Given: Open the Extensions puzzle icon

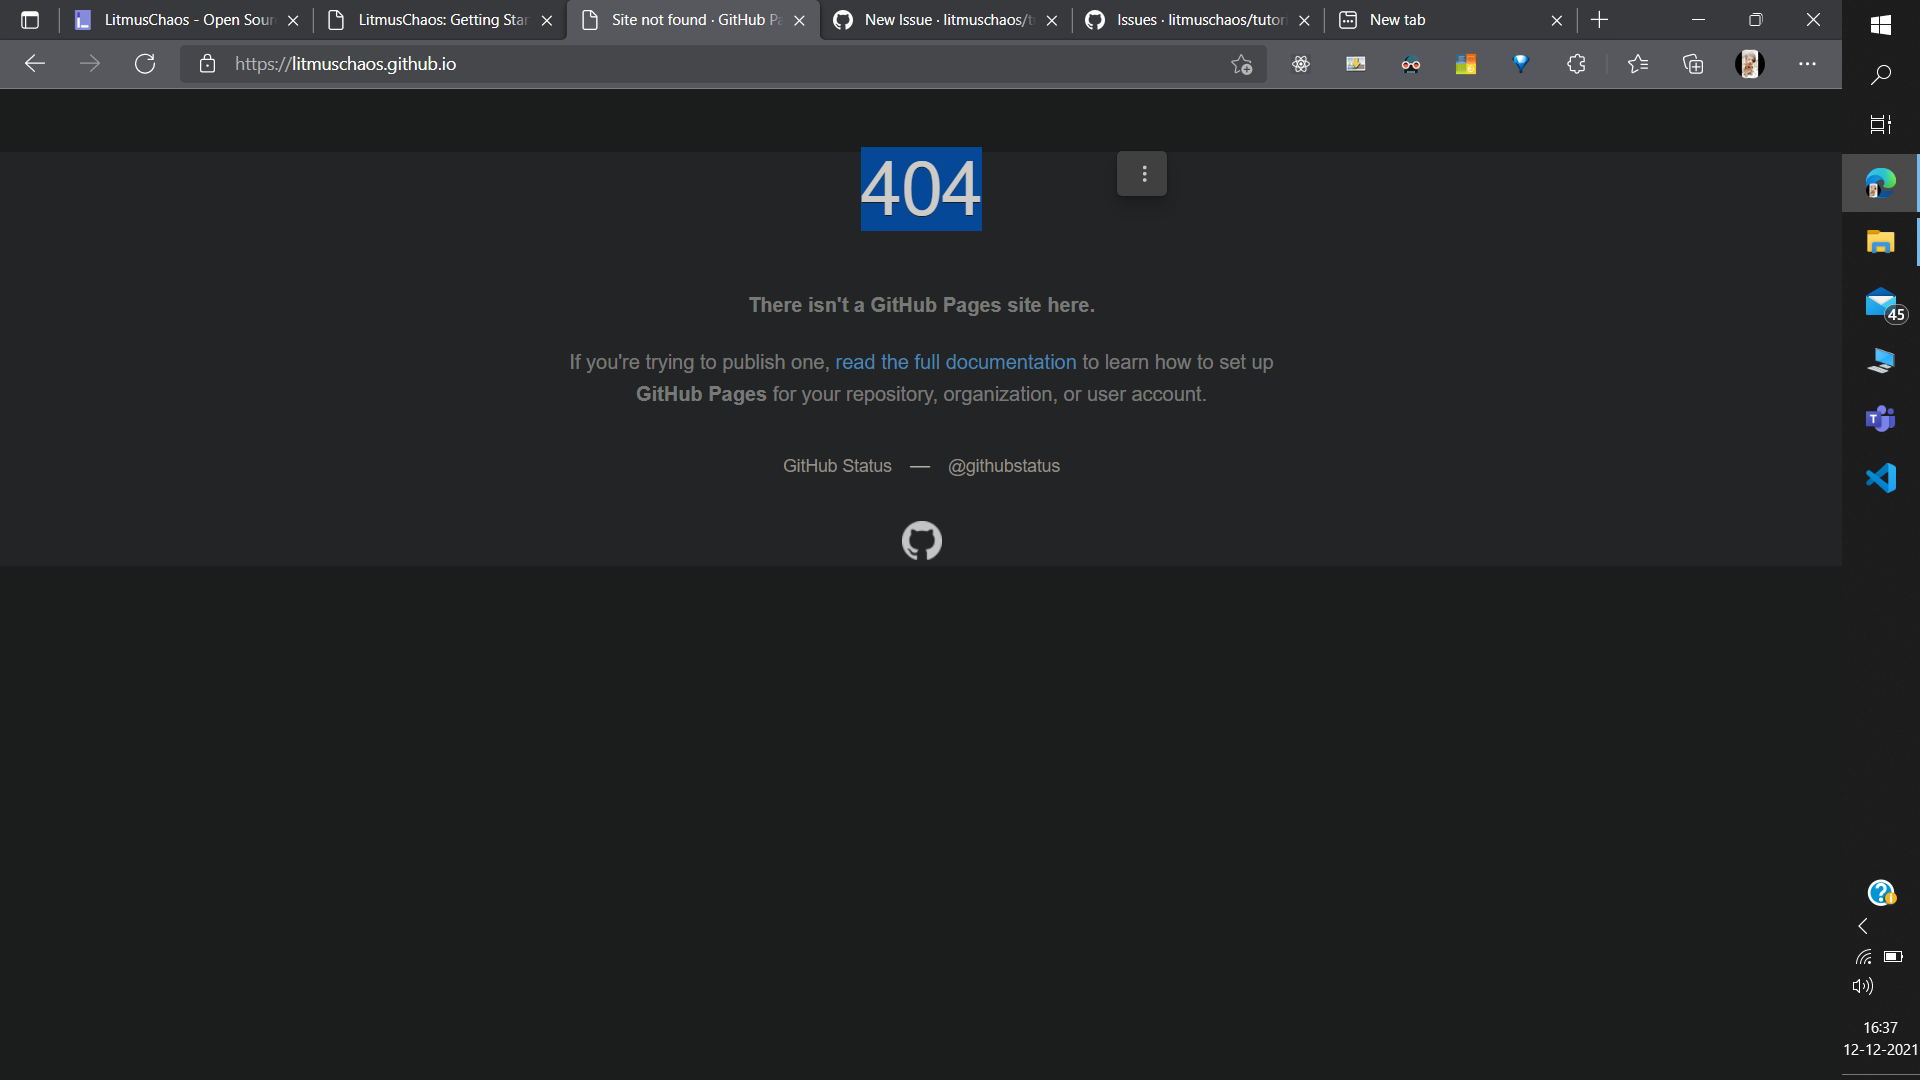Looking at the screenshot, I should click(x=1576, y=64).
